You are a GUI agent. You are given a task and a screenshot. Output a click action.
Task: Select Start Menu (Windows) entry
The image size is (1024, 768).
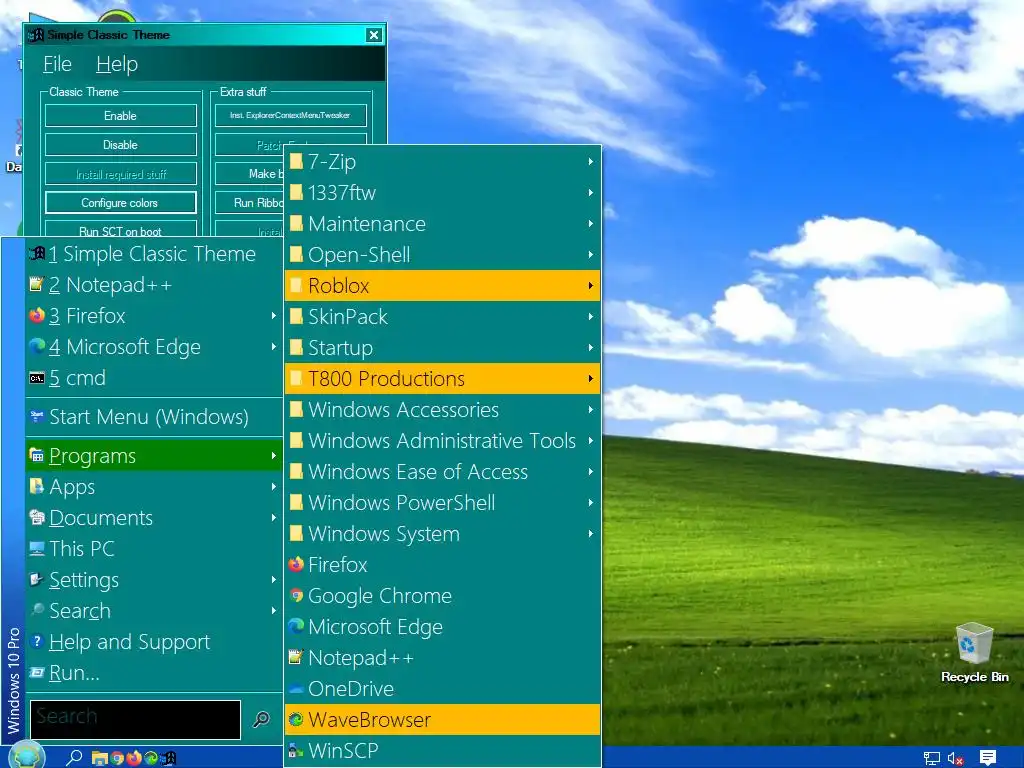(x=154, y=417)
